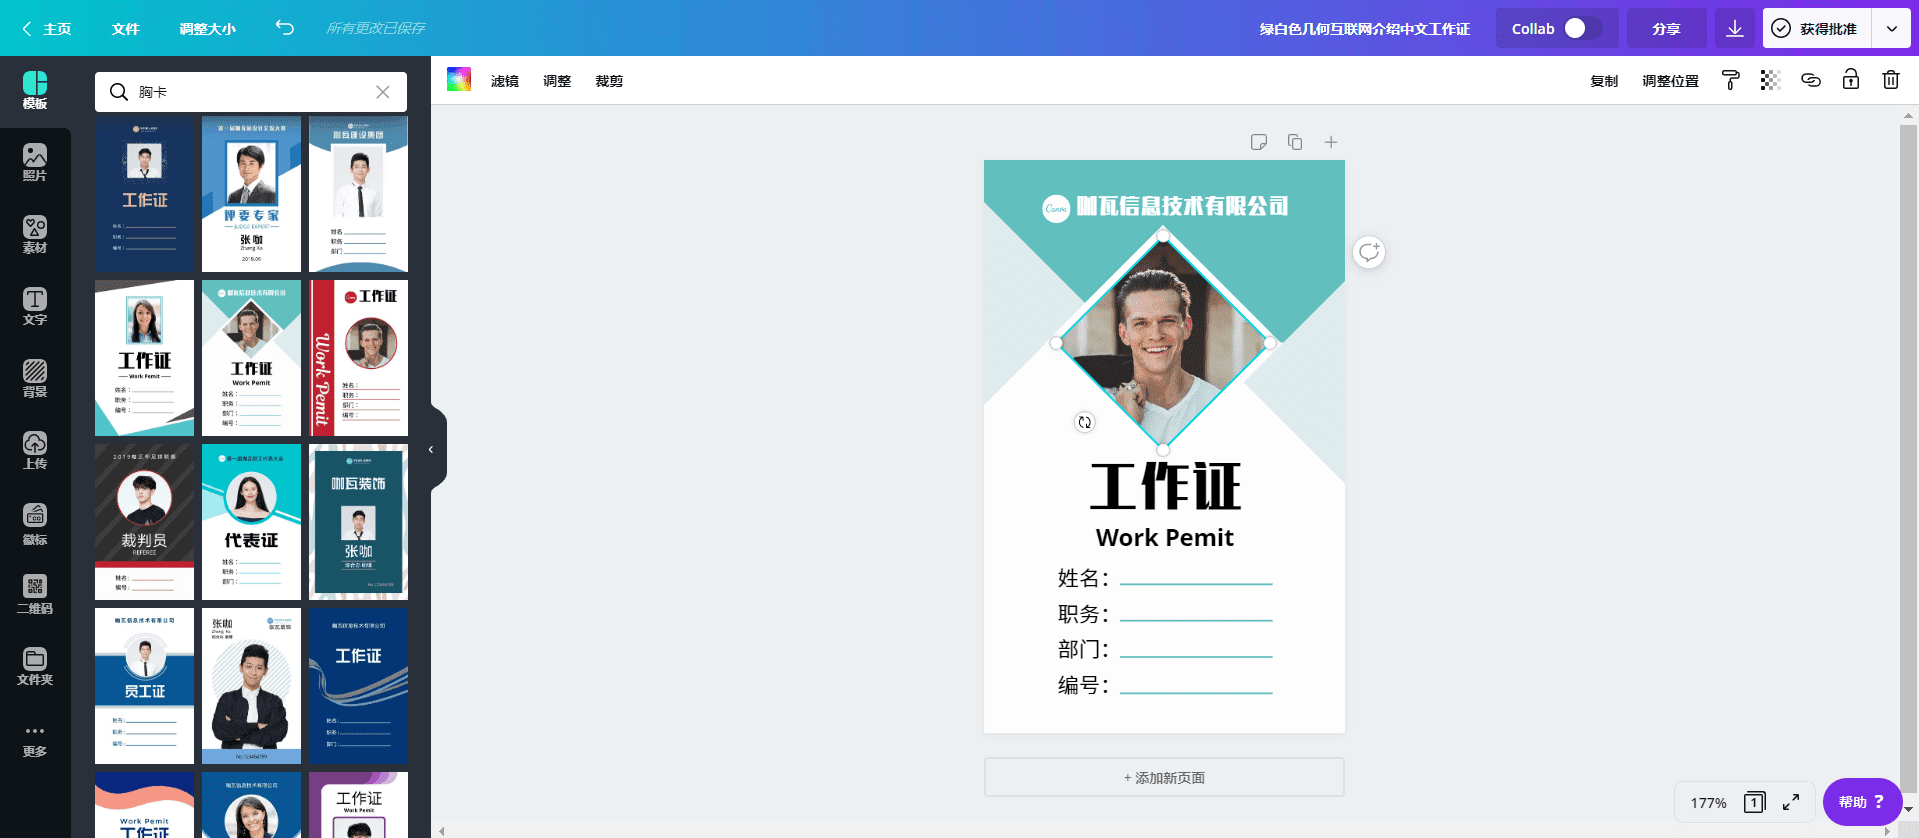Open the transparency checkerboard icon
The width and height of the screenshot is (1919, 838).
point(1770,80)
